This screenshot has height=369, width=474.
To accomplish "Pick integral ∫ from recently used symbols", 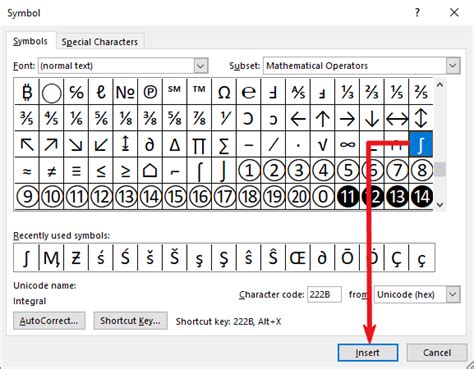I will click(26, 257).
